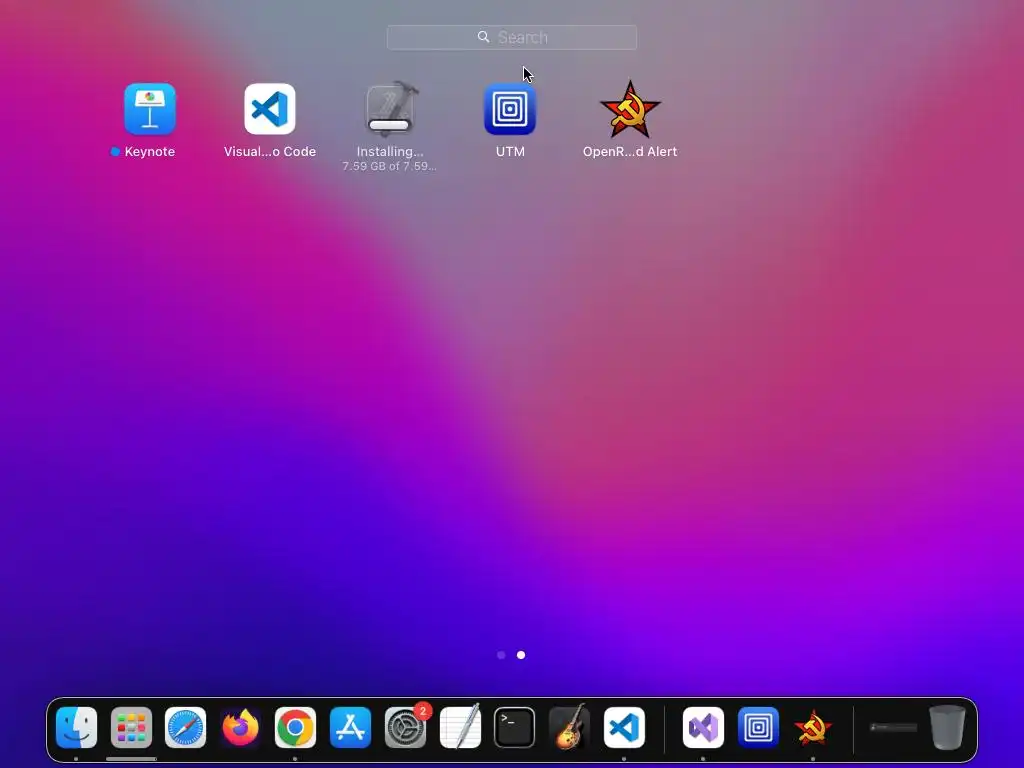
Task: Launch Visual Studio Code in Launchpad grid
Action: tap(270, 109)
